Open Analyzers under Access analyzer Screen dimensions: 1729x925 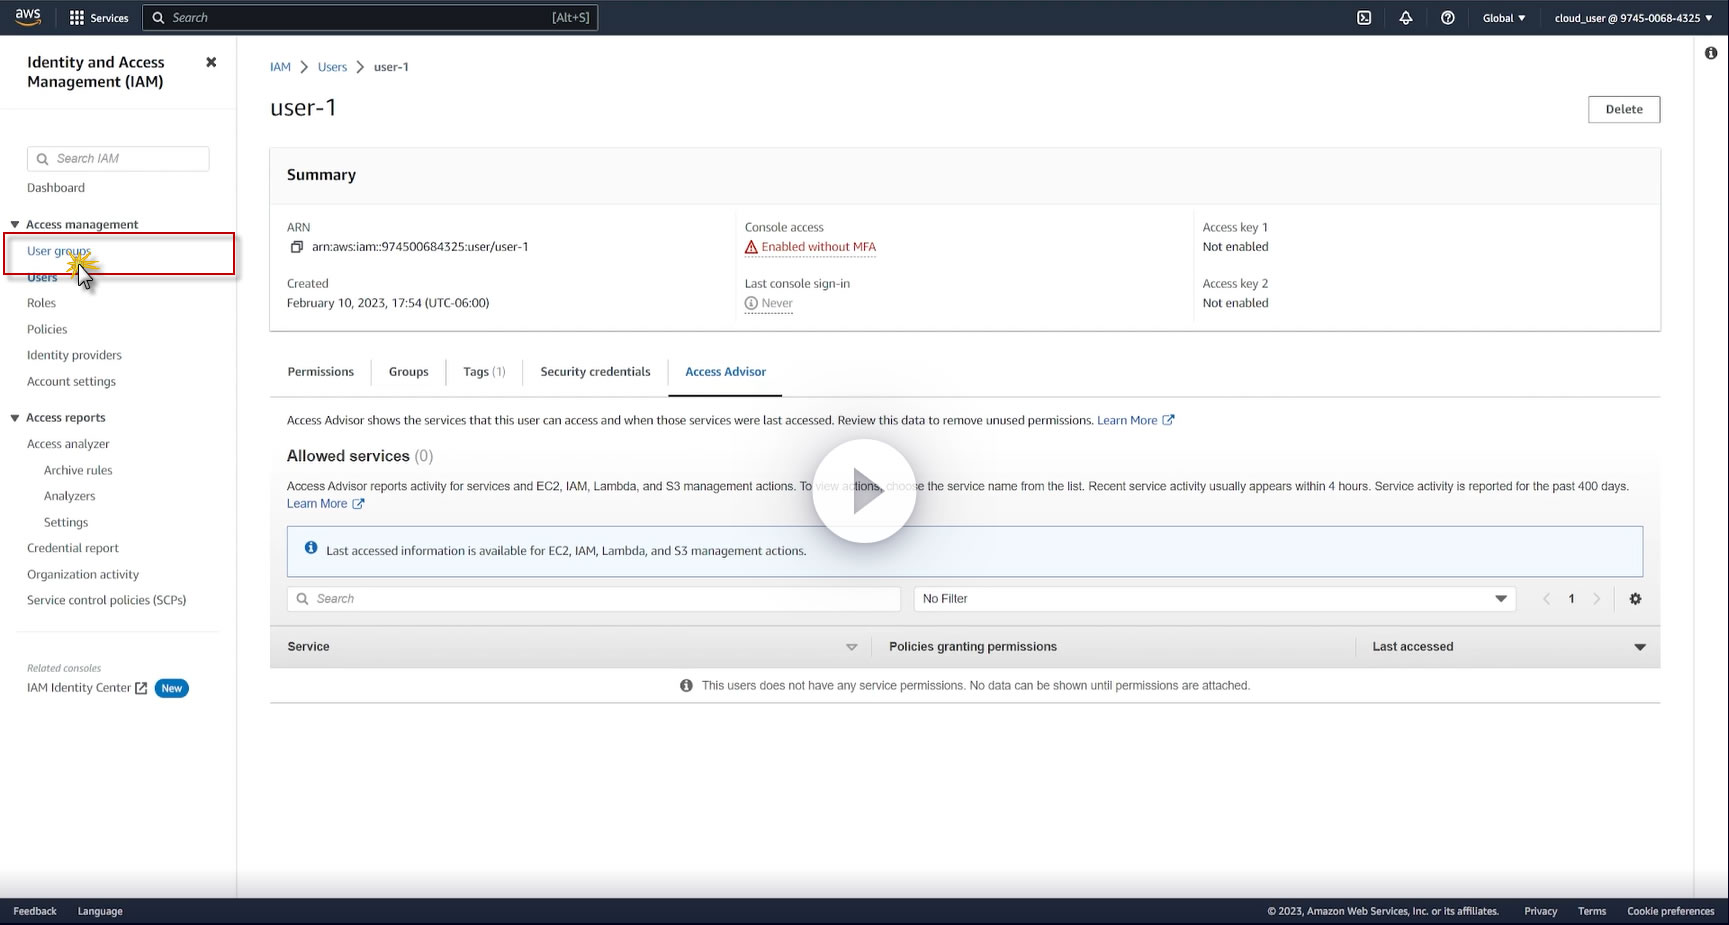point(70,496)
